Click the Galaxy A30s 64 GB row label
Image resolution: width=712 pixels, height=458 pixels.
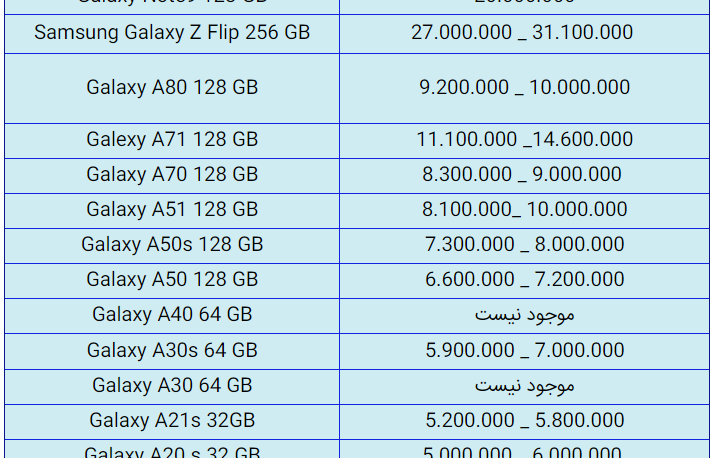(x=172, y=350)
